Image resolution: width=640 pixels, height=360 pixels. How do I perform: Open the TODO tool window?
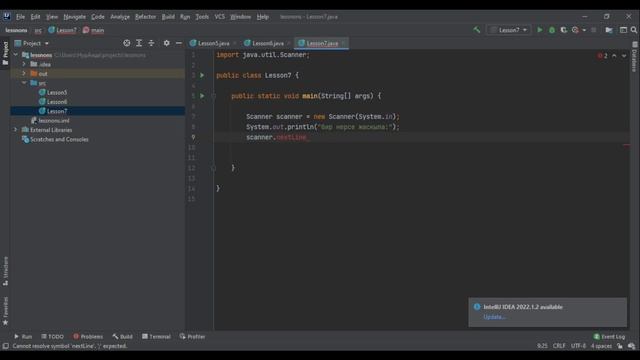pyautogui.click(x=53, y=336)
